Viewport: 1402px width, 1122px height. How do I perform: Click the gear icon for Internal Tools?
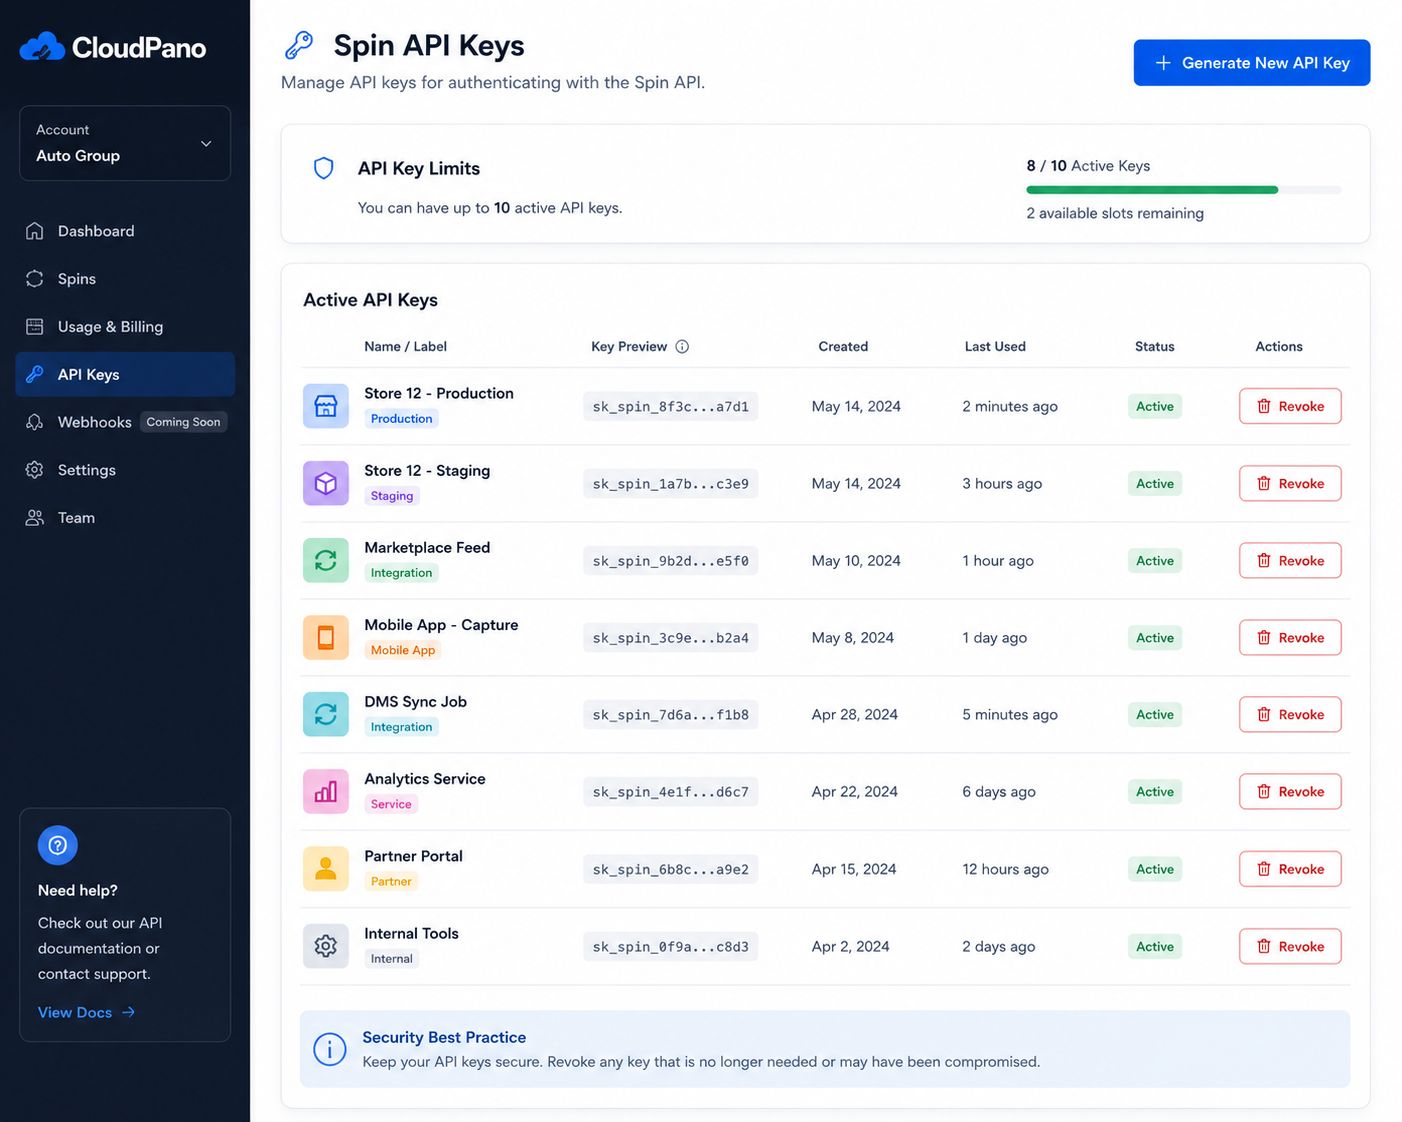tap(326, 946)
